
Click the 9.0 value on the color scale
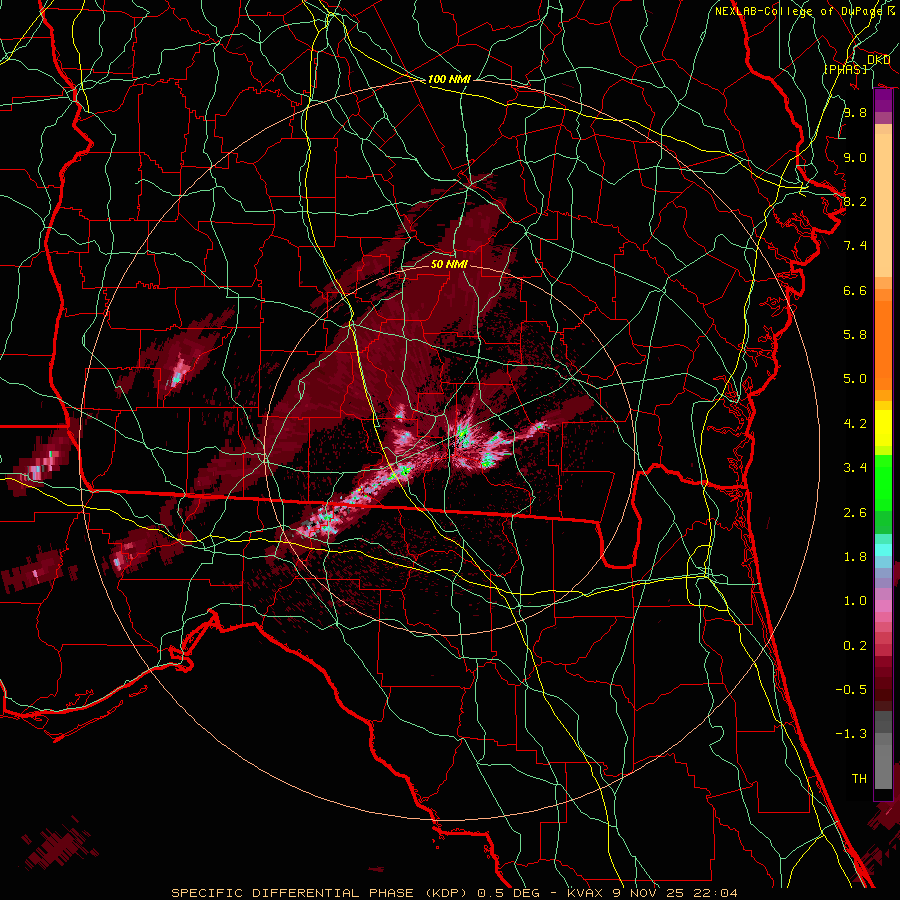(855, 157)
